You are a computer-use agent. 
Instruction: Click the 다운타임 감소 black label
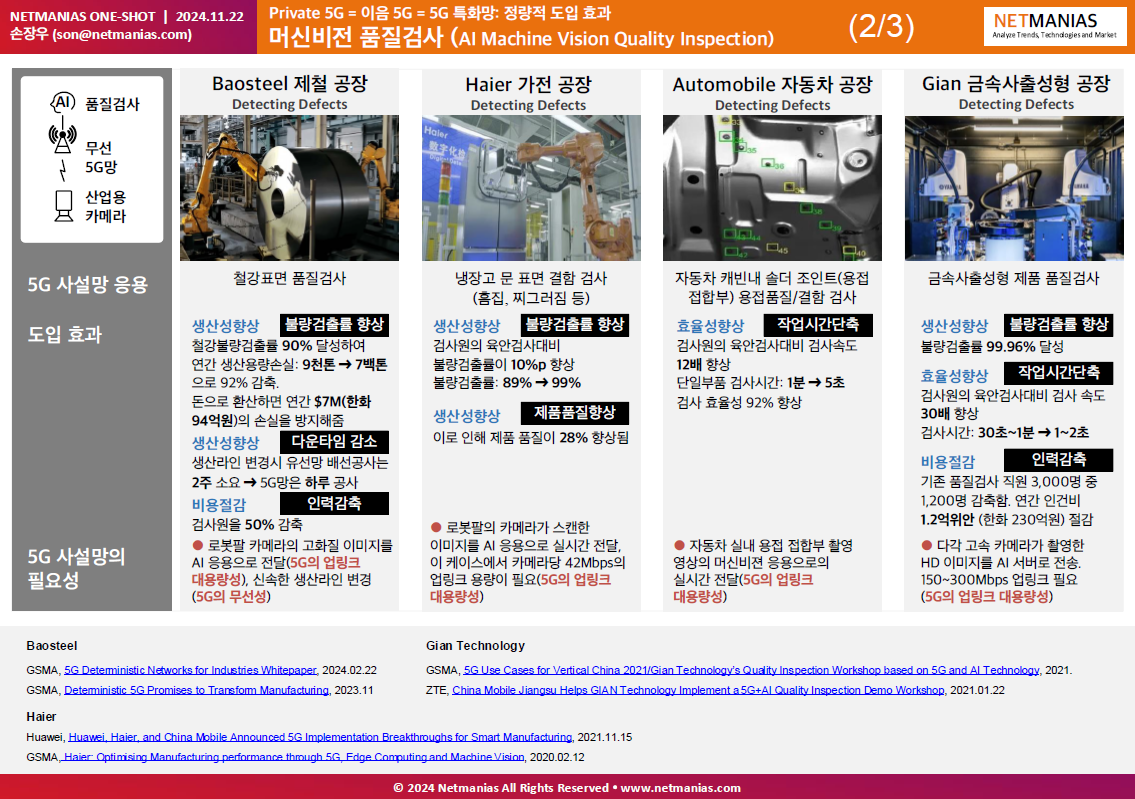(x=334, y=441)
